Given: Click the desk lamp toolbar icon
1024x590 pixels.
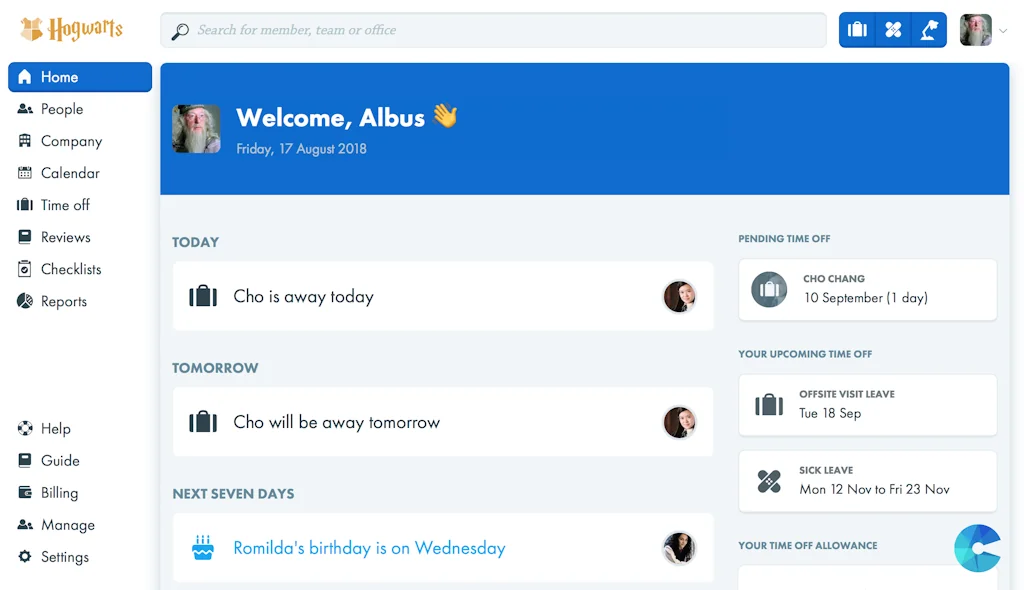Looking at the screenshot, I should (929, 30).
